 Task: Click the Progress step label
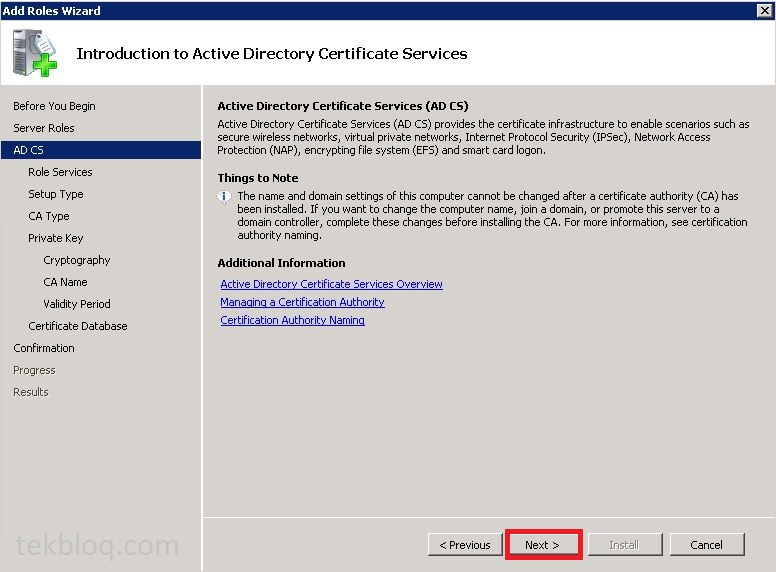(34, 370)
